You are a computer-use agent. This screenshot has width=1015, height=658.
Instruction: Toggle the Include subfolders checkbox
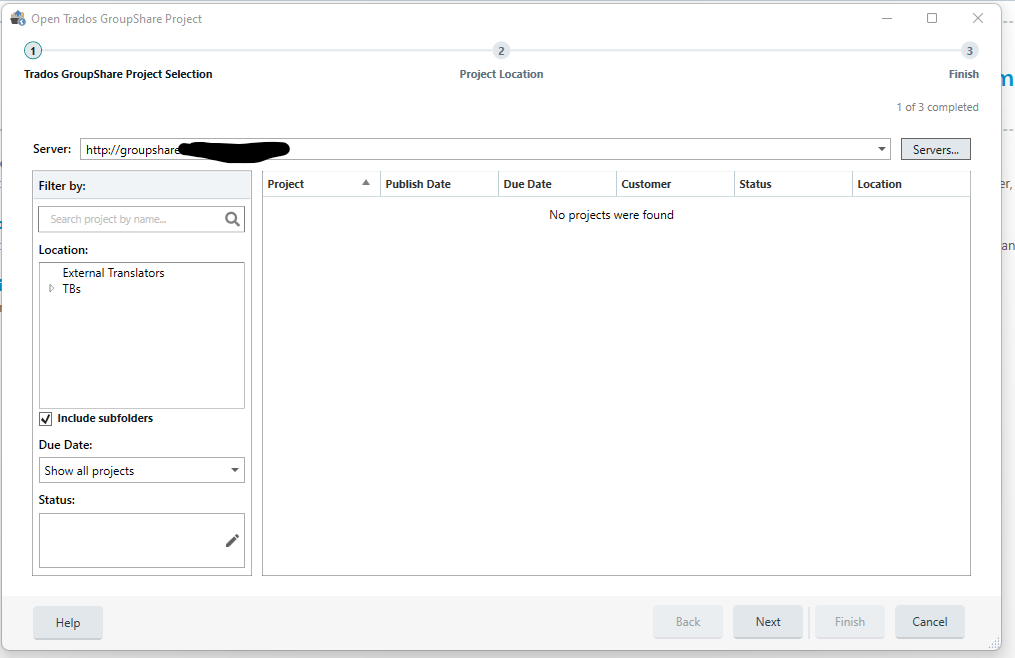pos(45,419)
